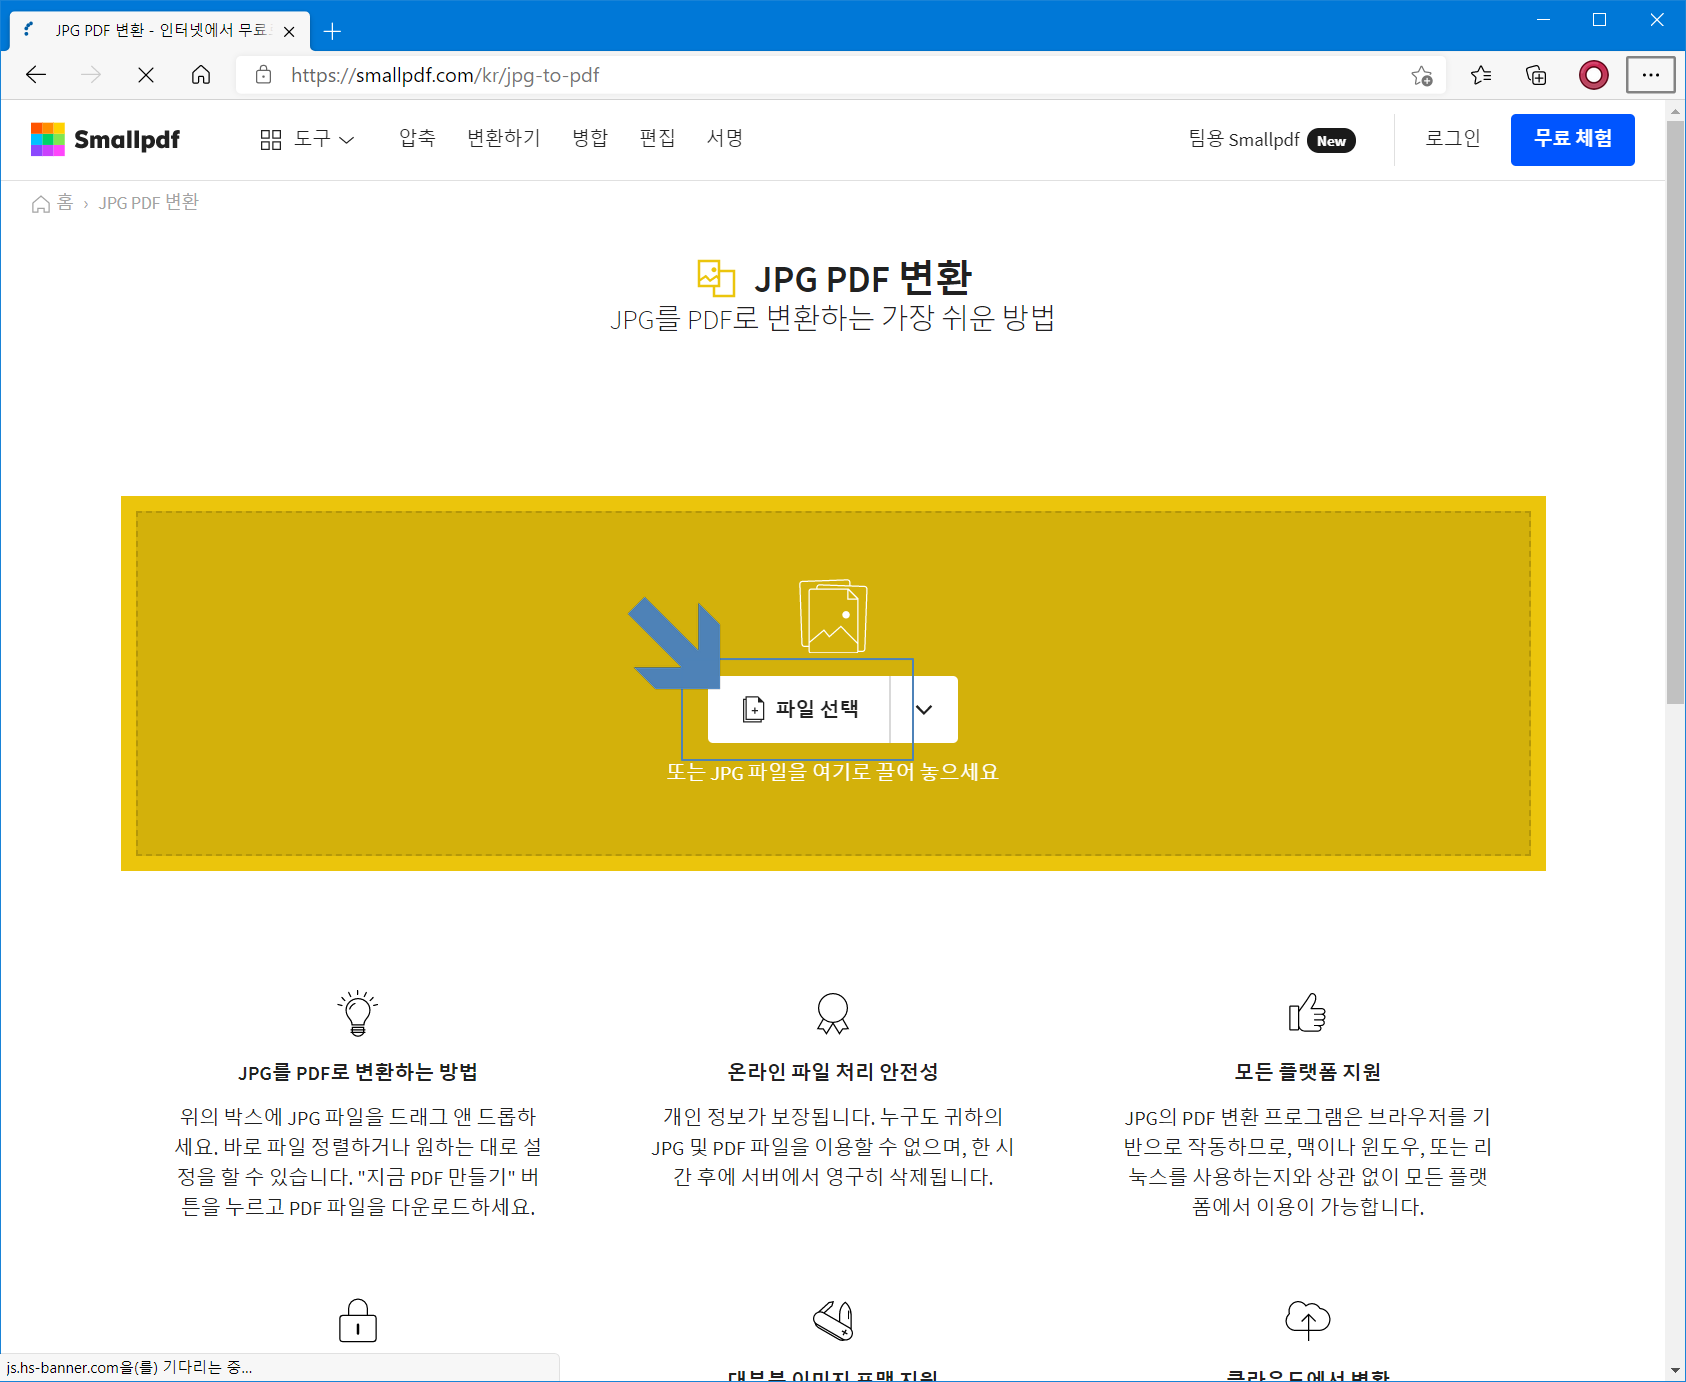
Task: Click the JPG PDF title icon
Action: 716,278
